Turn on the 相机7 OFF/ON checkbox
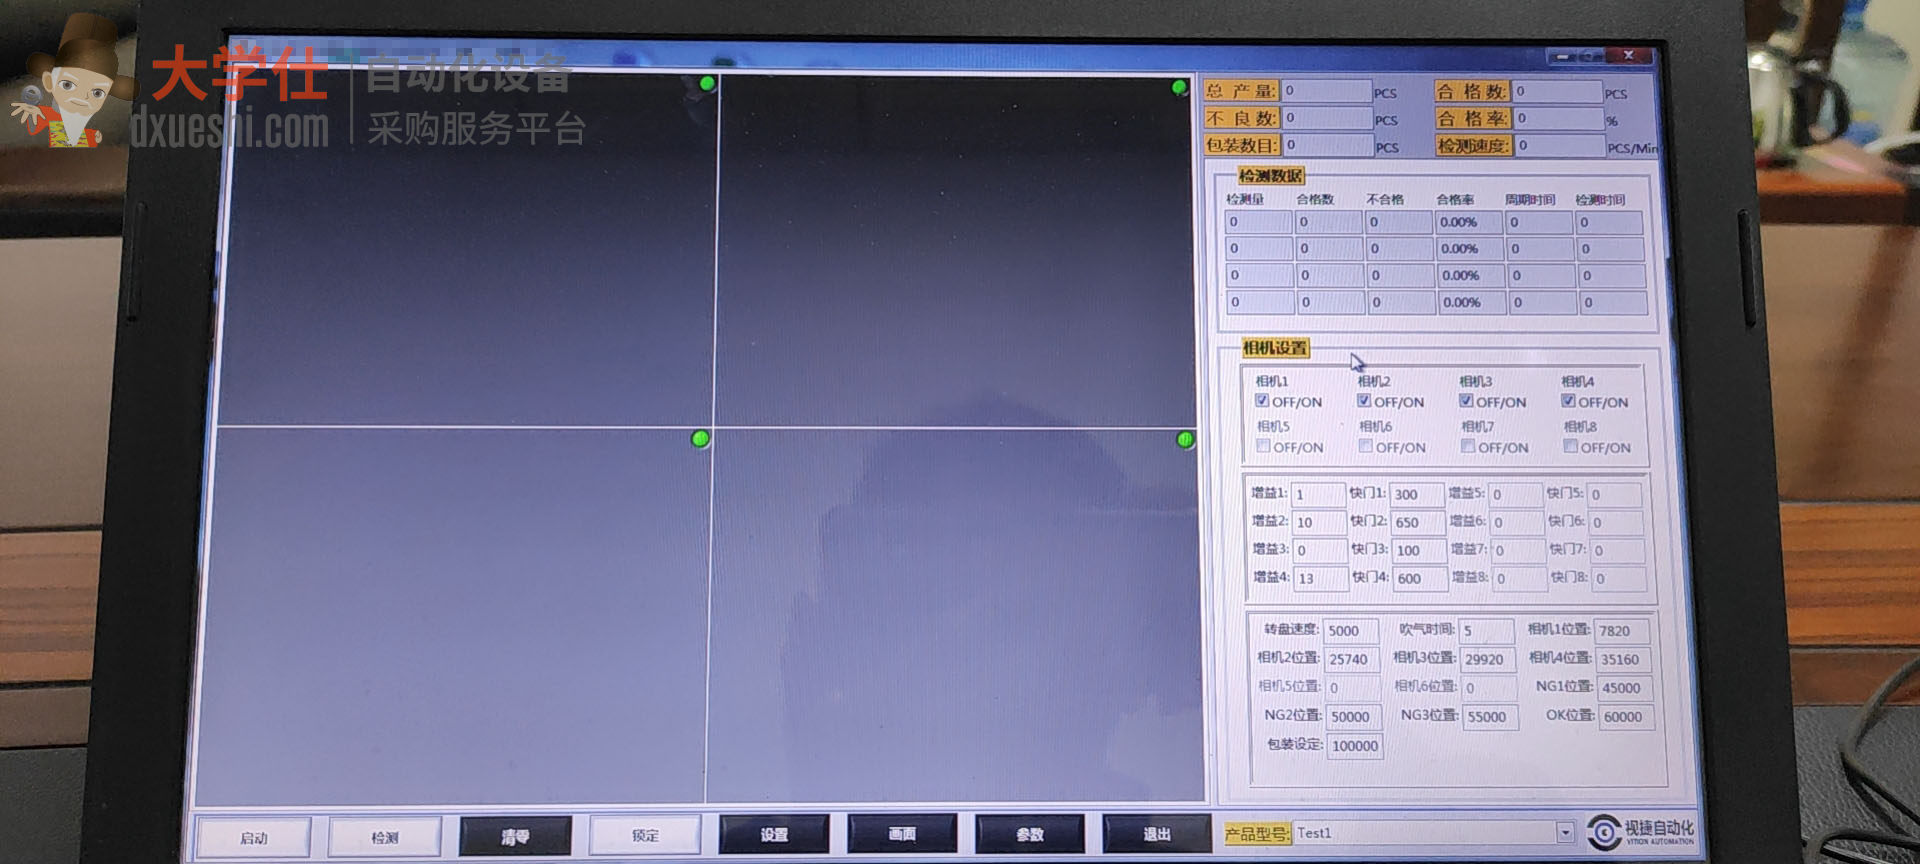Screen dimensions: 1920x864 (x=1468, y=446)
